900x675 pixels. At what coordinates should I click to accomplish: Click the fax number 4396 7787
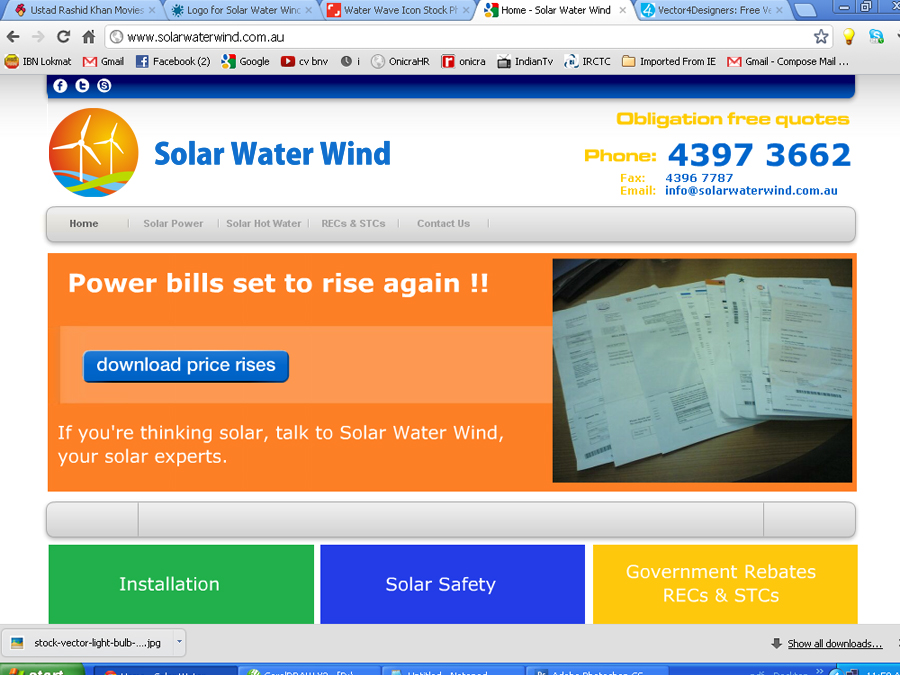pos(699,178)
